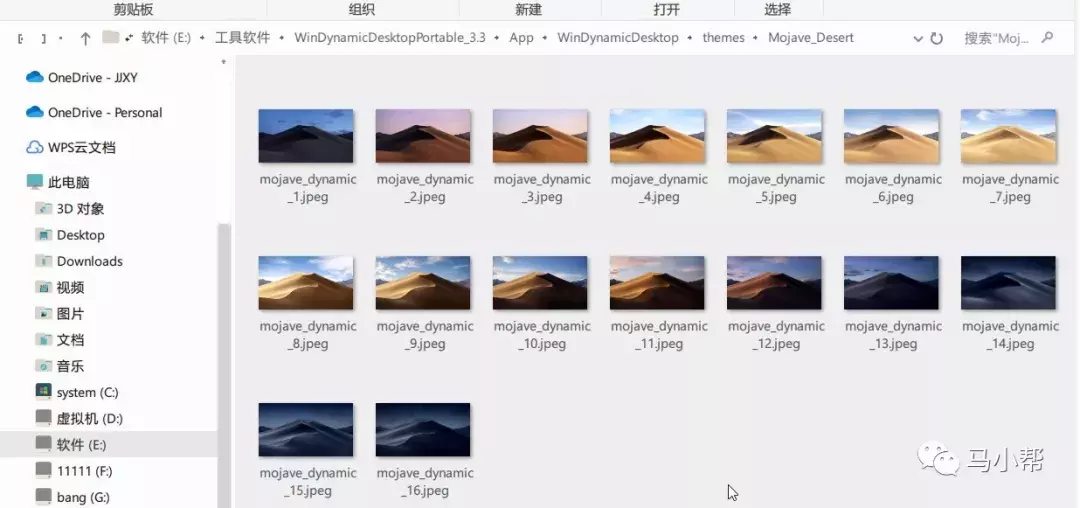Select the mojave_dynamic_16.jpeg image thumbnail
The image size is (1080, 508).
click(423, 430)
